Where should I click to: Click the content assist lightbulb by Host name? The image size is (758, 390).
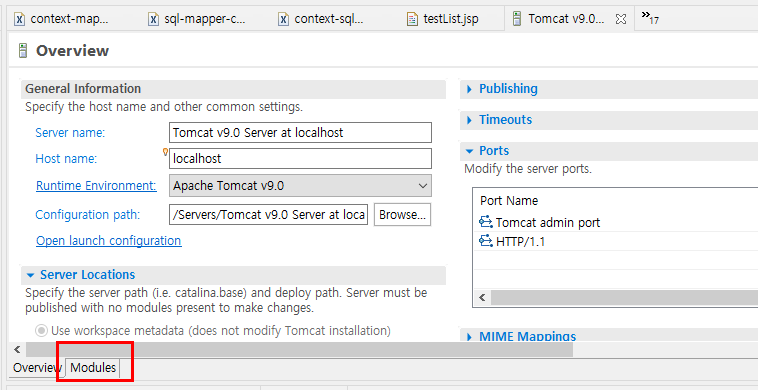[165, 152]
